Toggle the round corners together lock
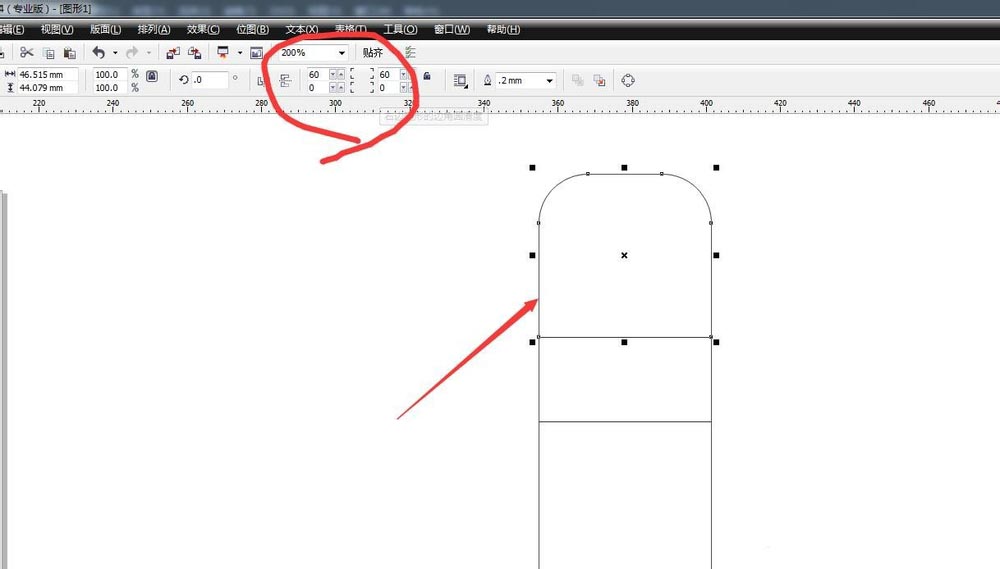The image size is (1000, 569). point(427,76)
